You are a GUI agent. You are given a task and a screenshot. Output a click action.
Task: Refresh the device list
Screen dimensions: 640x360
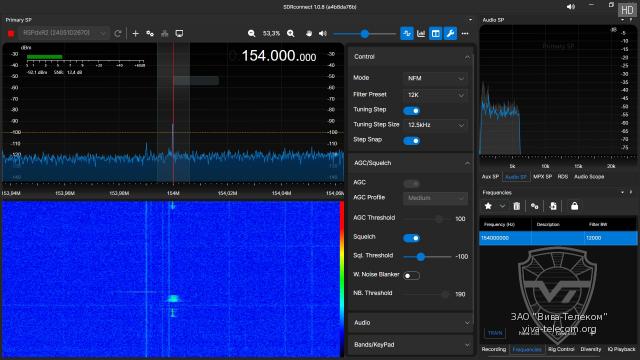click(x=118, y=33)
